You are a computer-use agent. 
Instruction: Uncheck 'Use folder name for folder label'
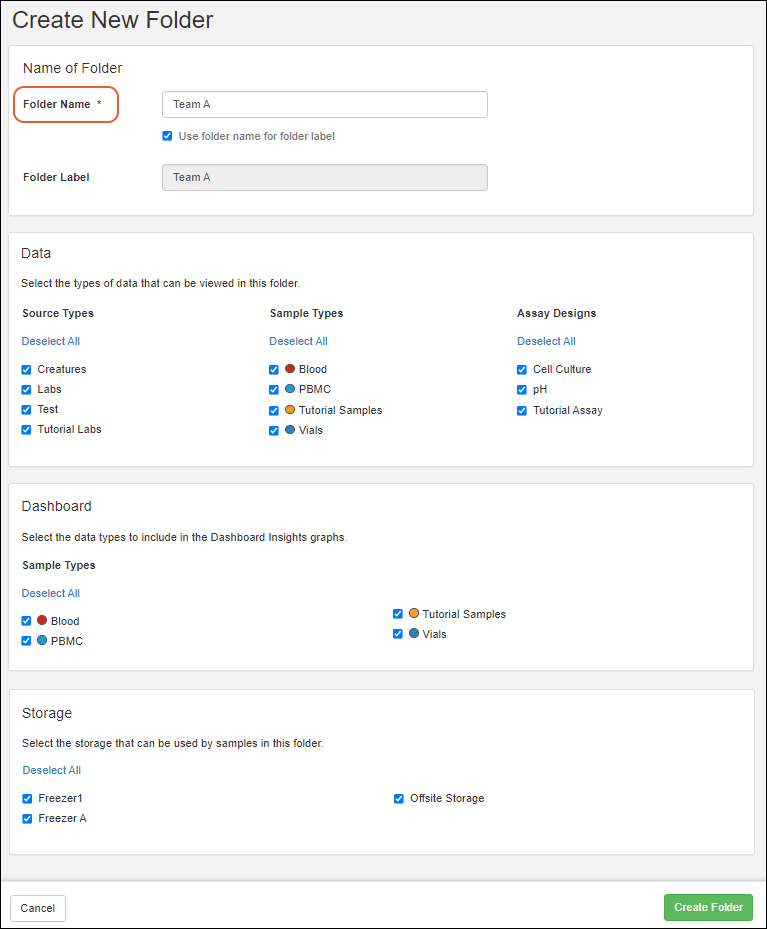pos(167,136)
